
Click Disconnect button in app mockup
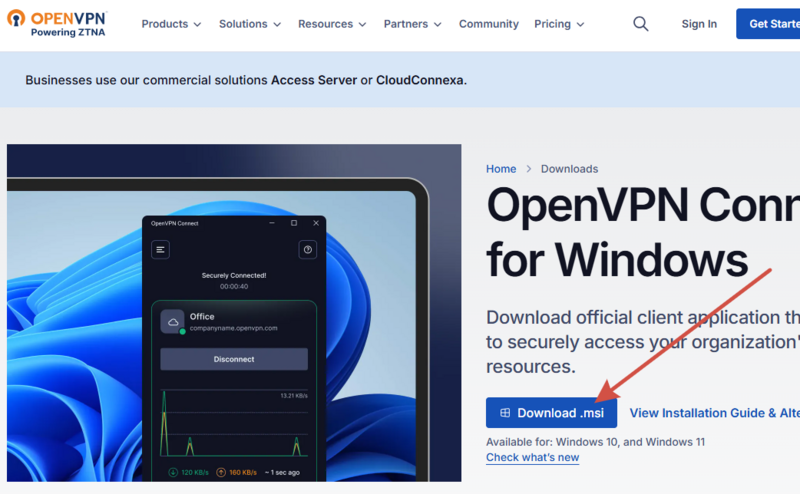point(234,359)
